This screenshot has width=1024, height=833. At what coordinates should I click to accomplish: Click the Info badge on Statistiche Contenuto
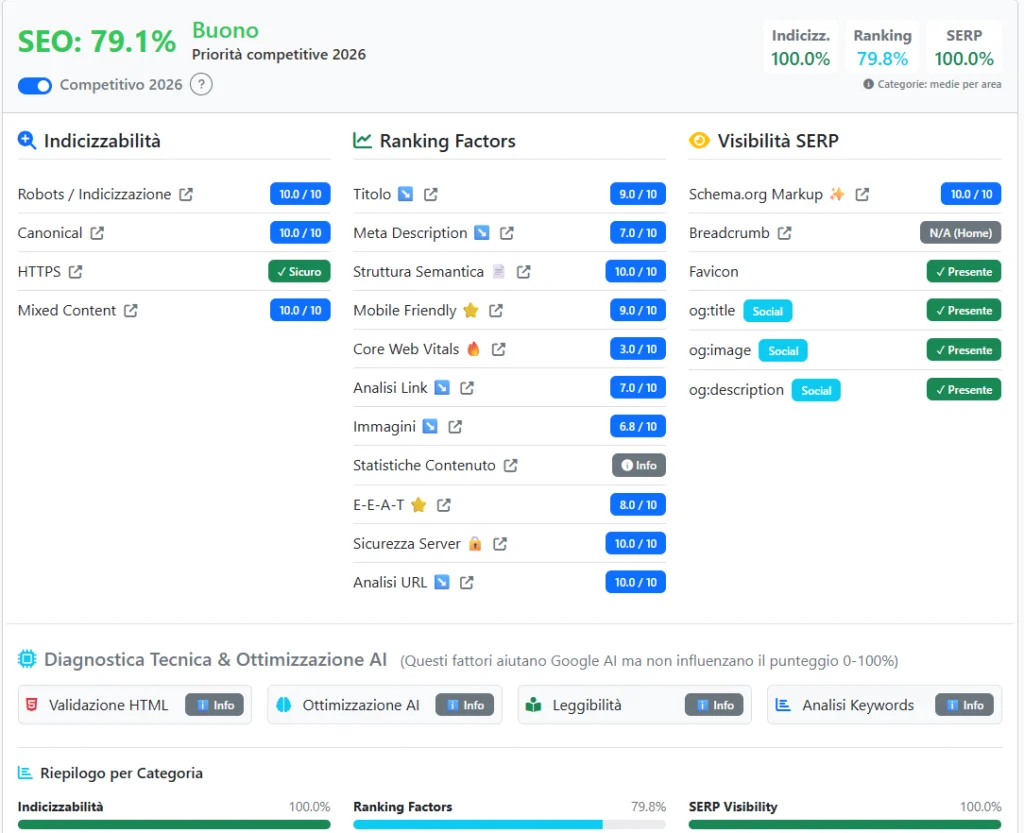tap(638, 465)
